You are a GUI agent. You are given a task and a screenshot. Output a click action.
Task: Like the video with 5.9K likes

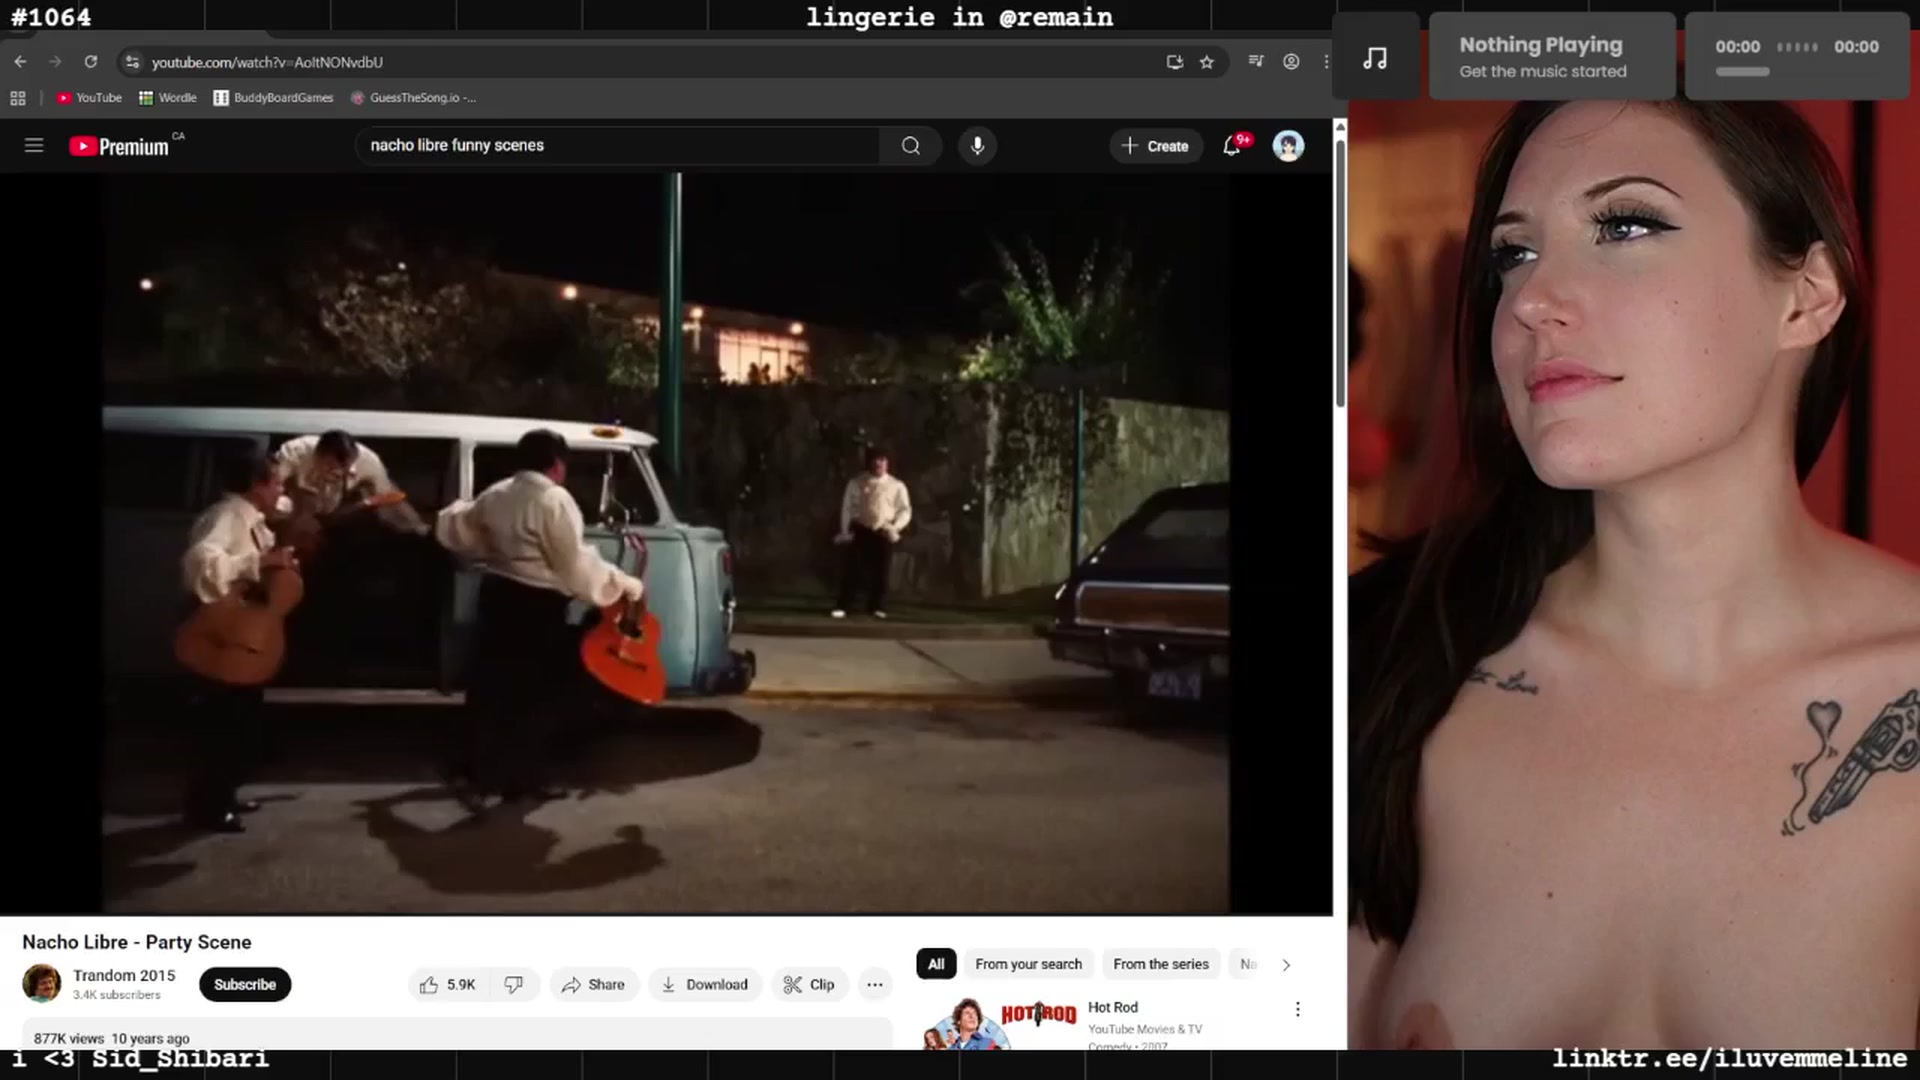pyautogui.click(x=447, y=985)
